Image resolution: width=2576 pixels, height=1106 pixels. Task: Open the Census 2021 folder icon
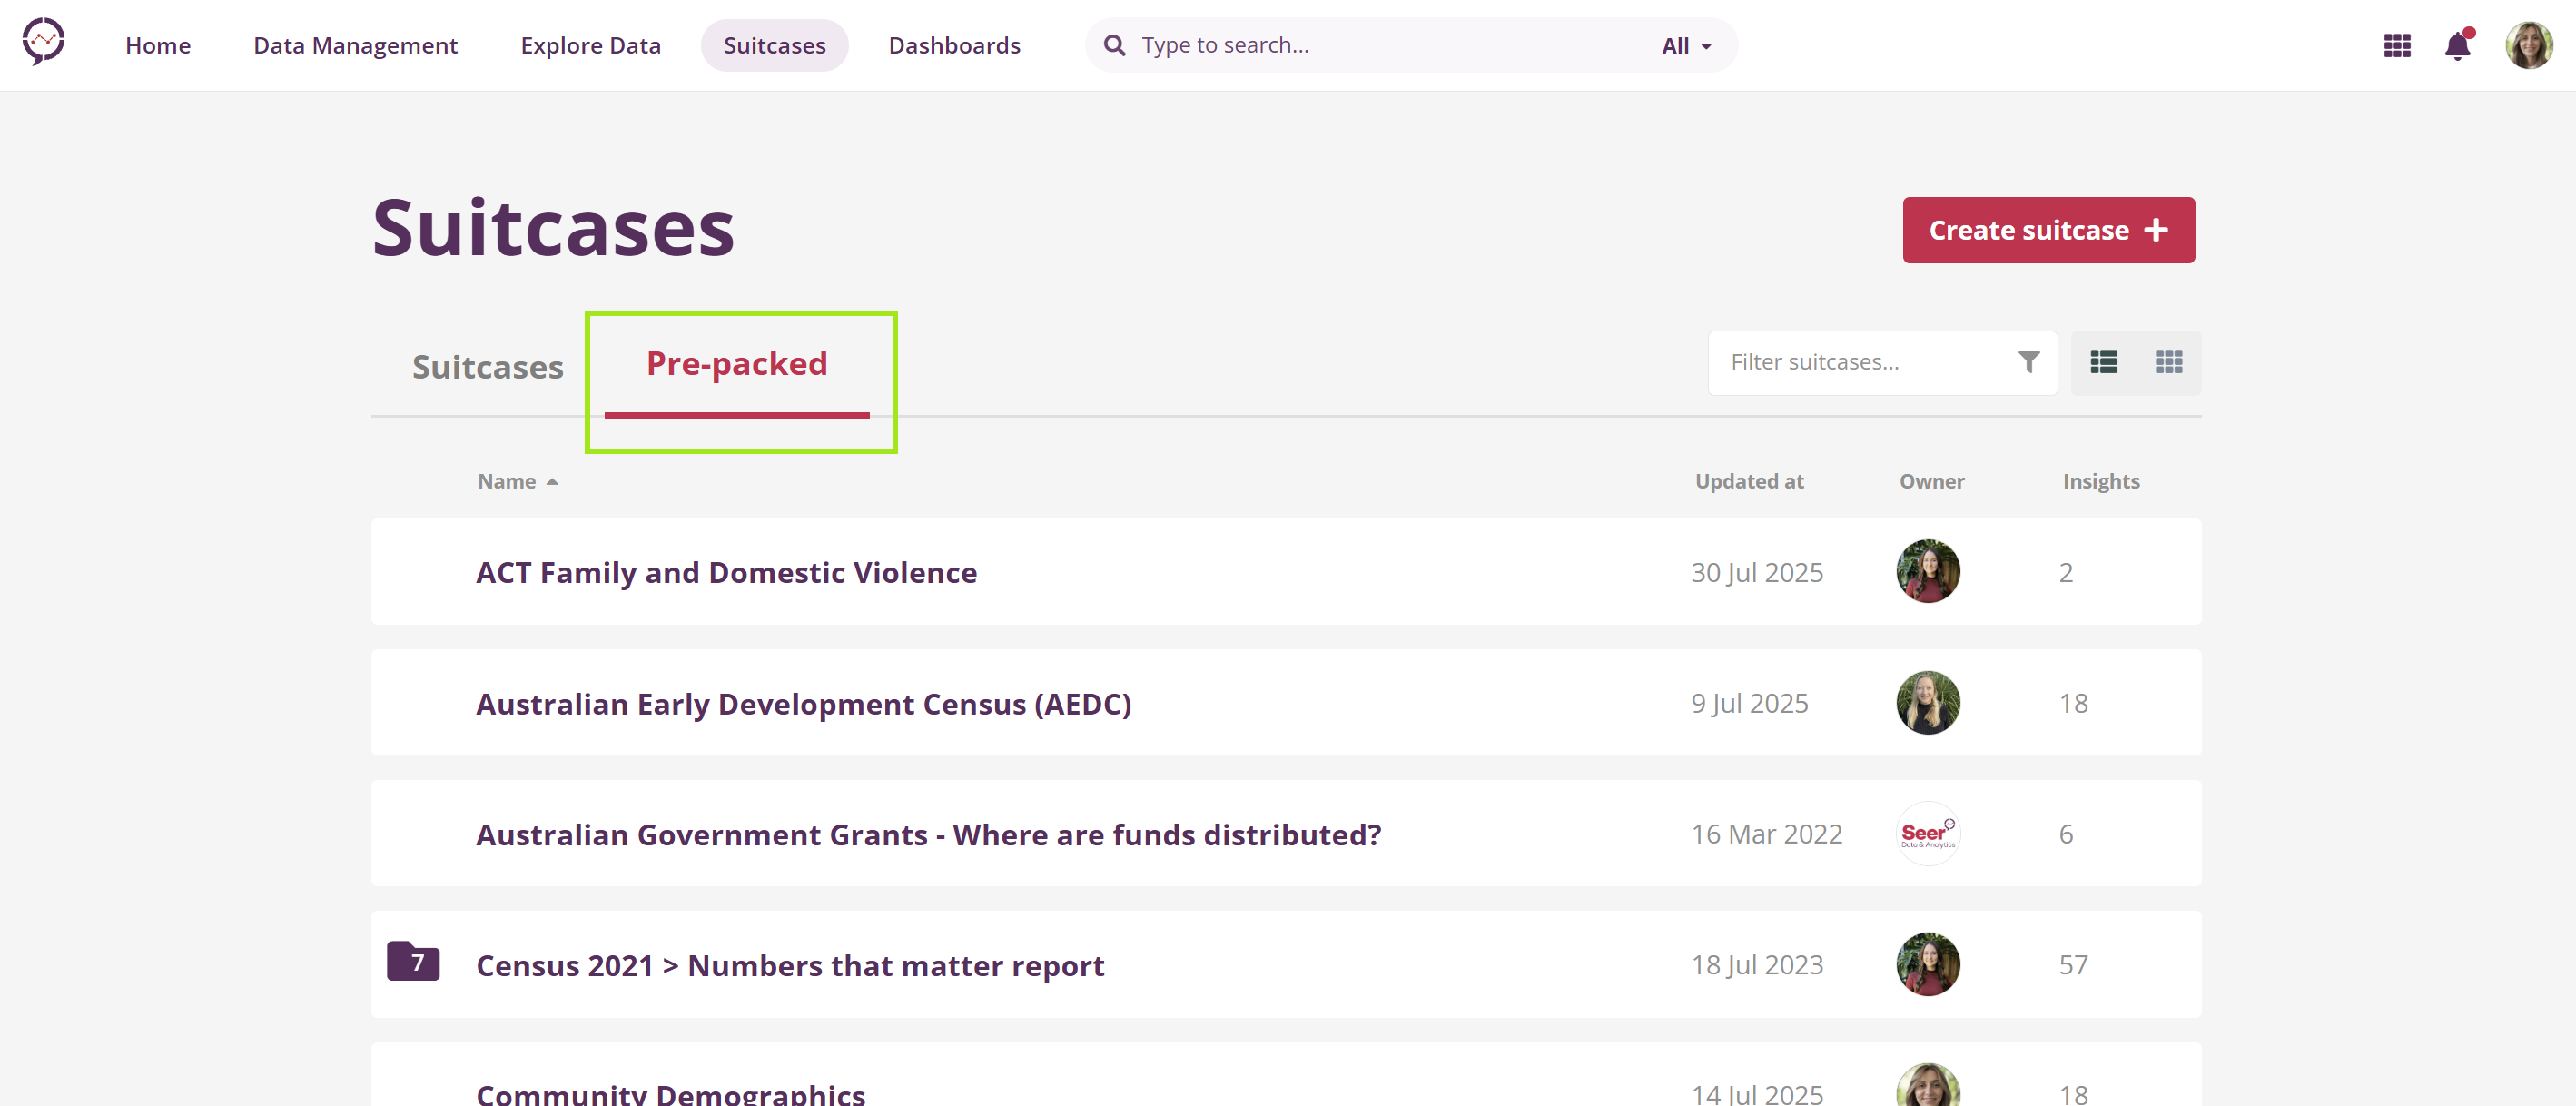(413, 962)
